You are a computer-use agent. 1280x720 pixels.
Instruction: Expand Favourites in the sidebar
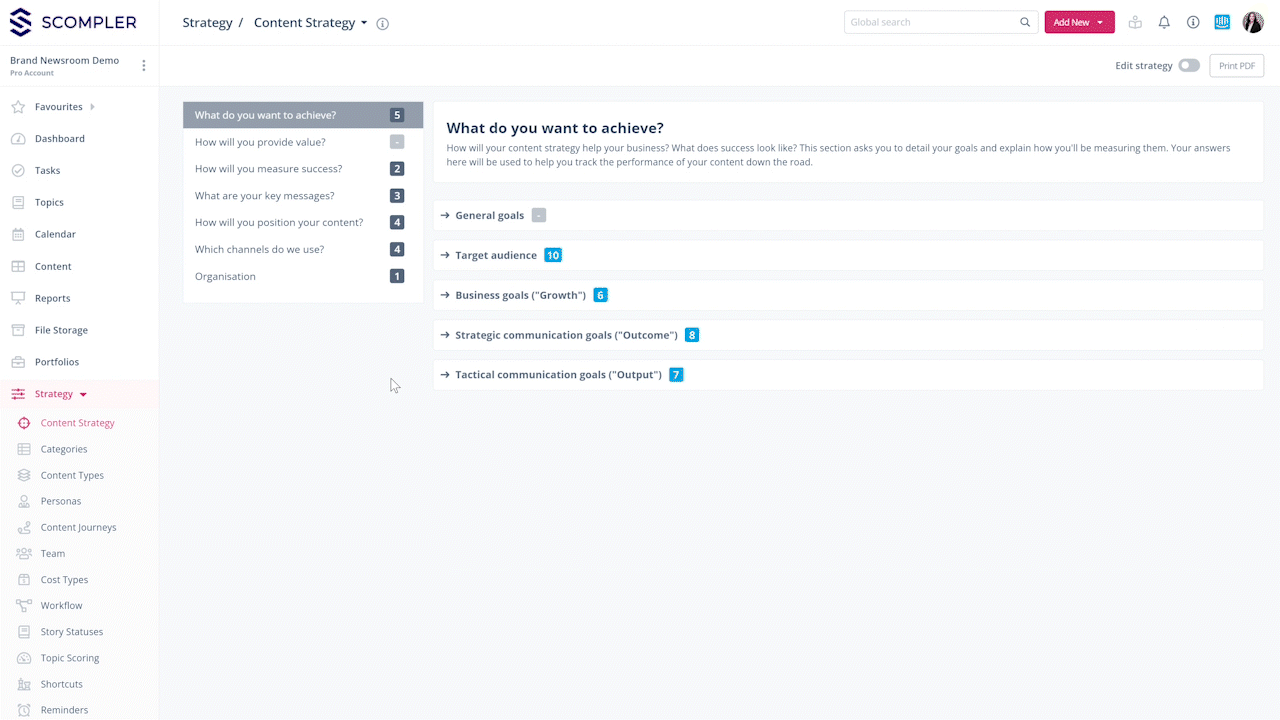pos(93,107)
